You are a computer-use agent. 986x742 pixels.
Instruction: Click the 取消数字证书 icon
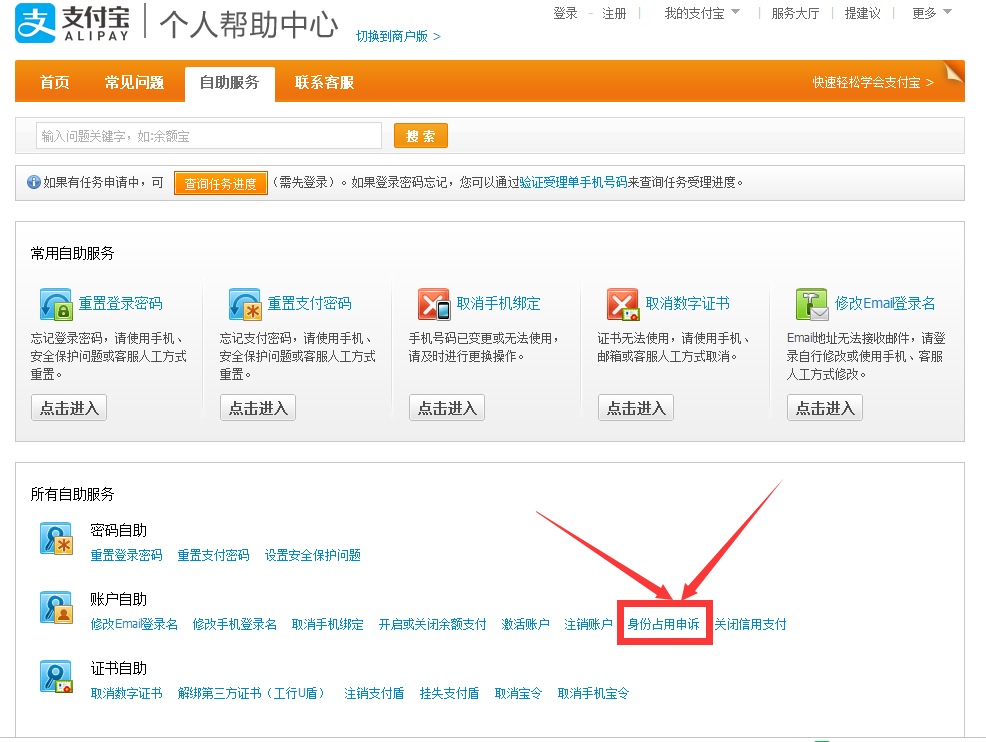pos(623,304)
